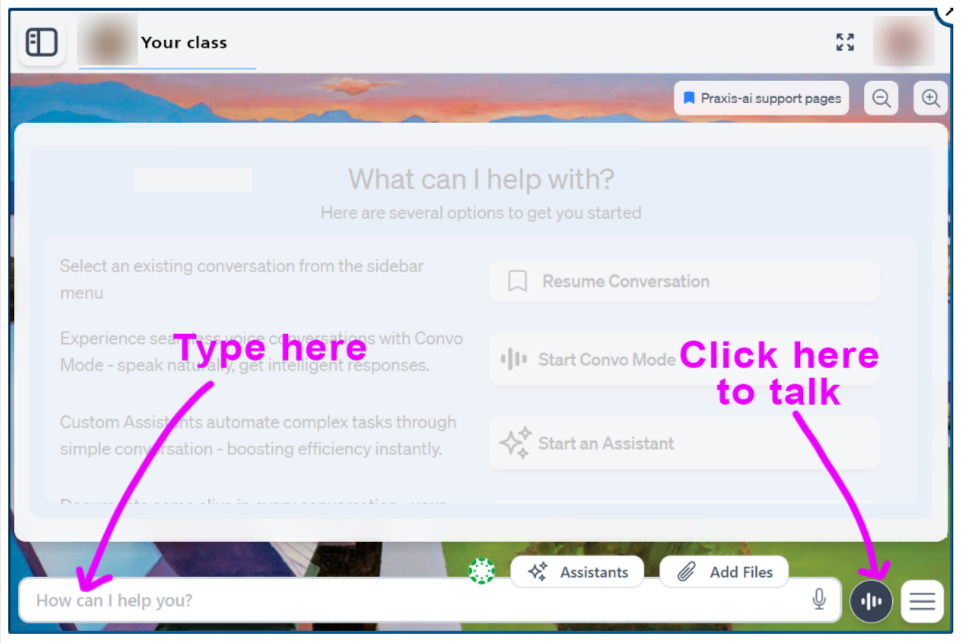Click the bookmark icon in Resume Conversation
The height and width of the screenshot is (643, 965).
click(x=518, y=281)
